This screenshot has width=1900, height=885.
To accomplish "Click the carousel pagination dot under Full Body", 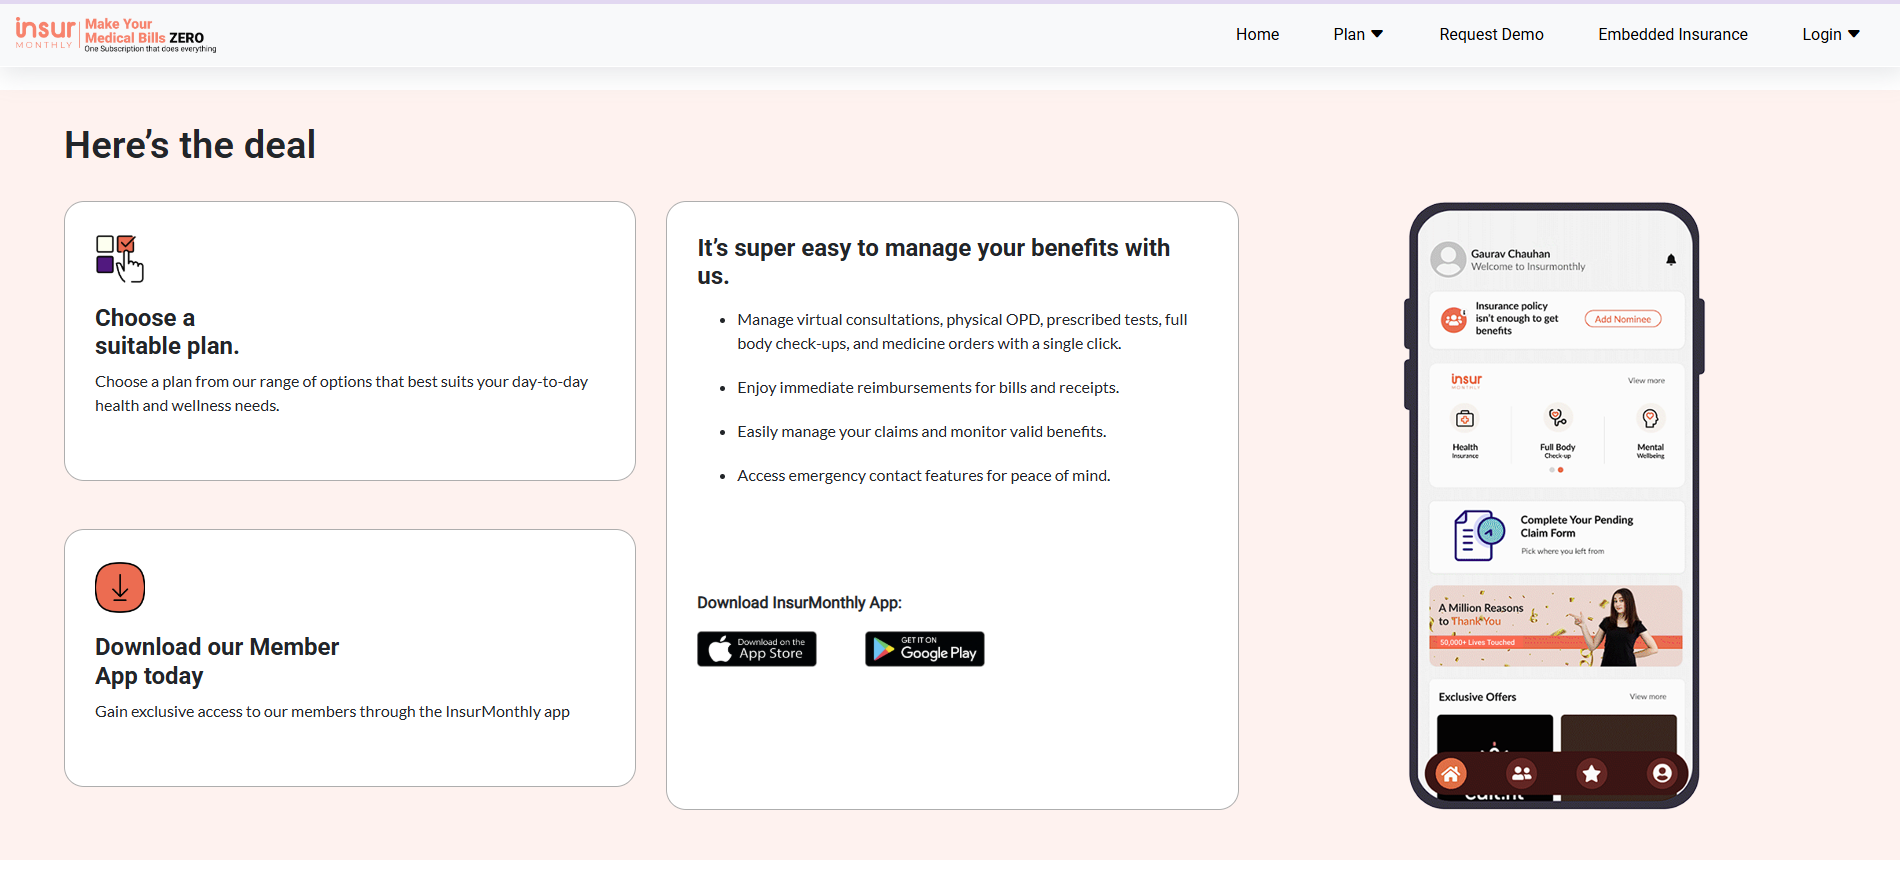I will (x=1560, y=470).
